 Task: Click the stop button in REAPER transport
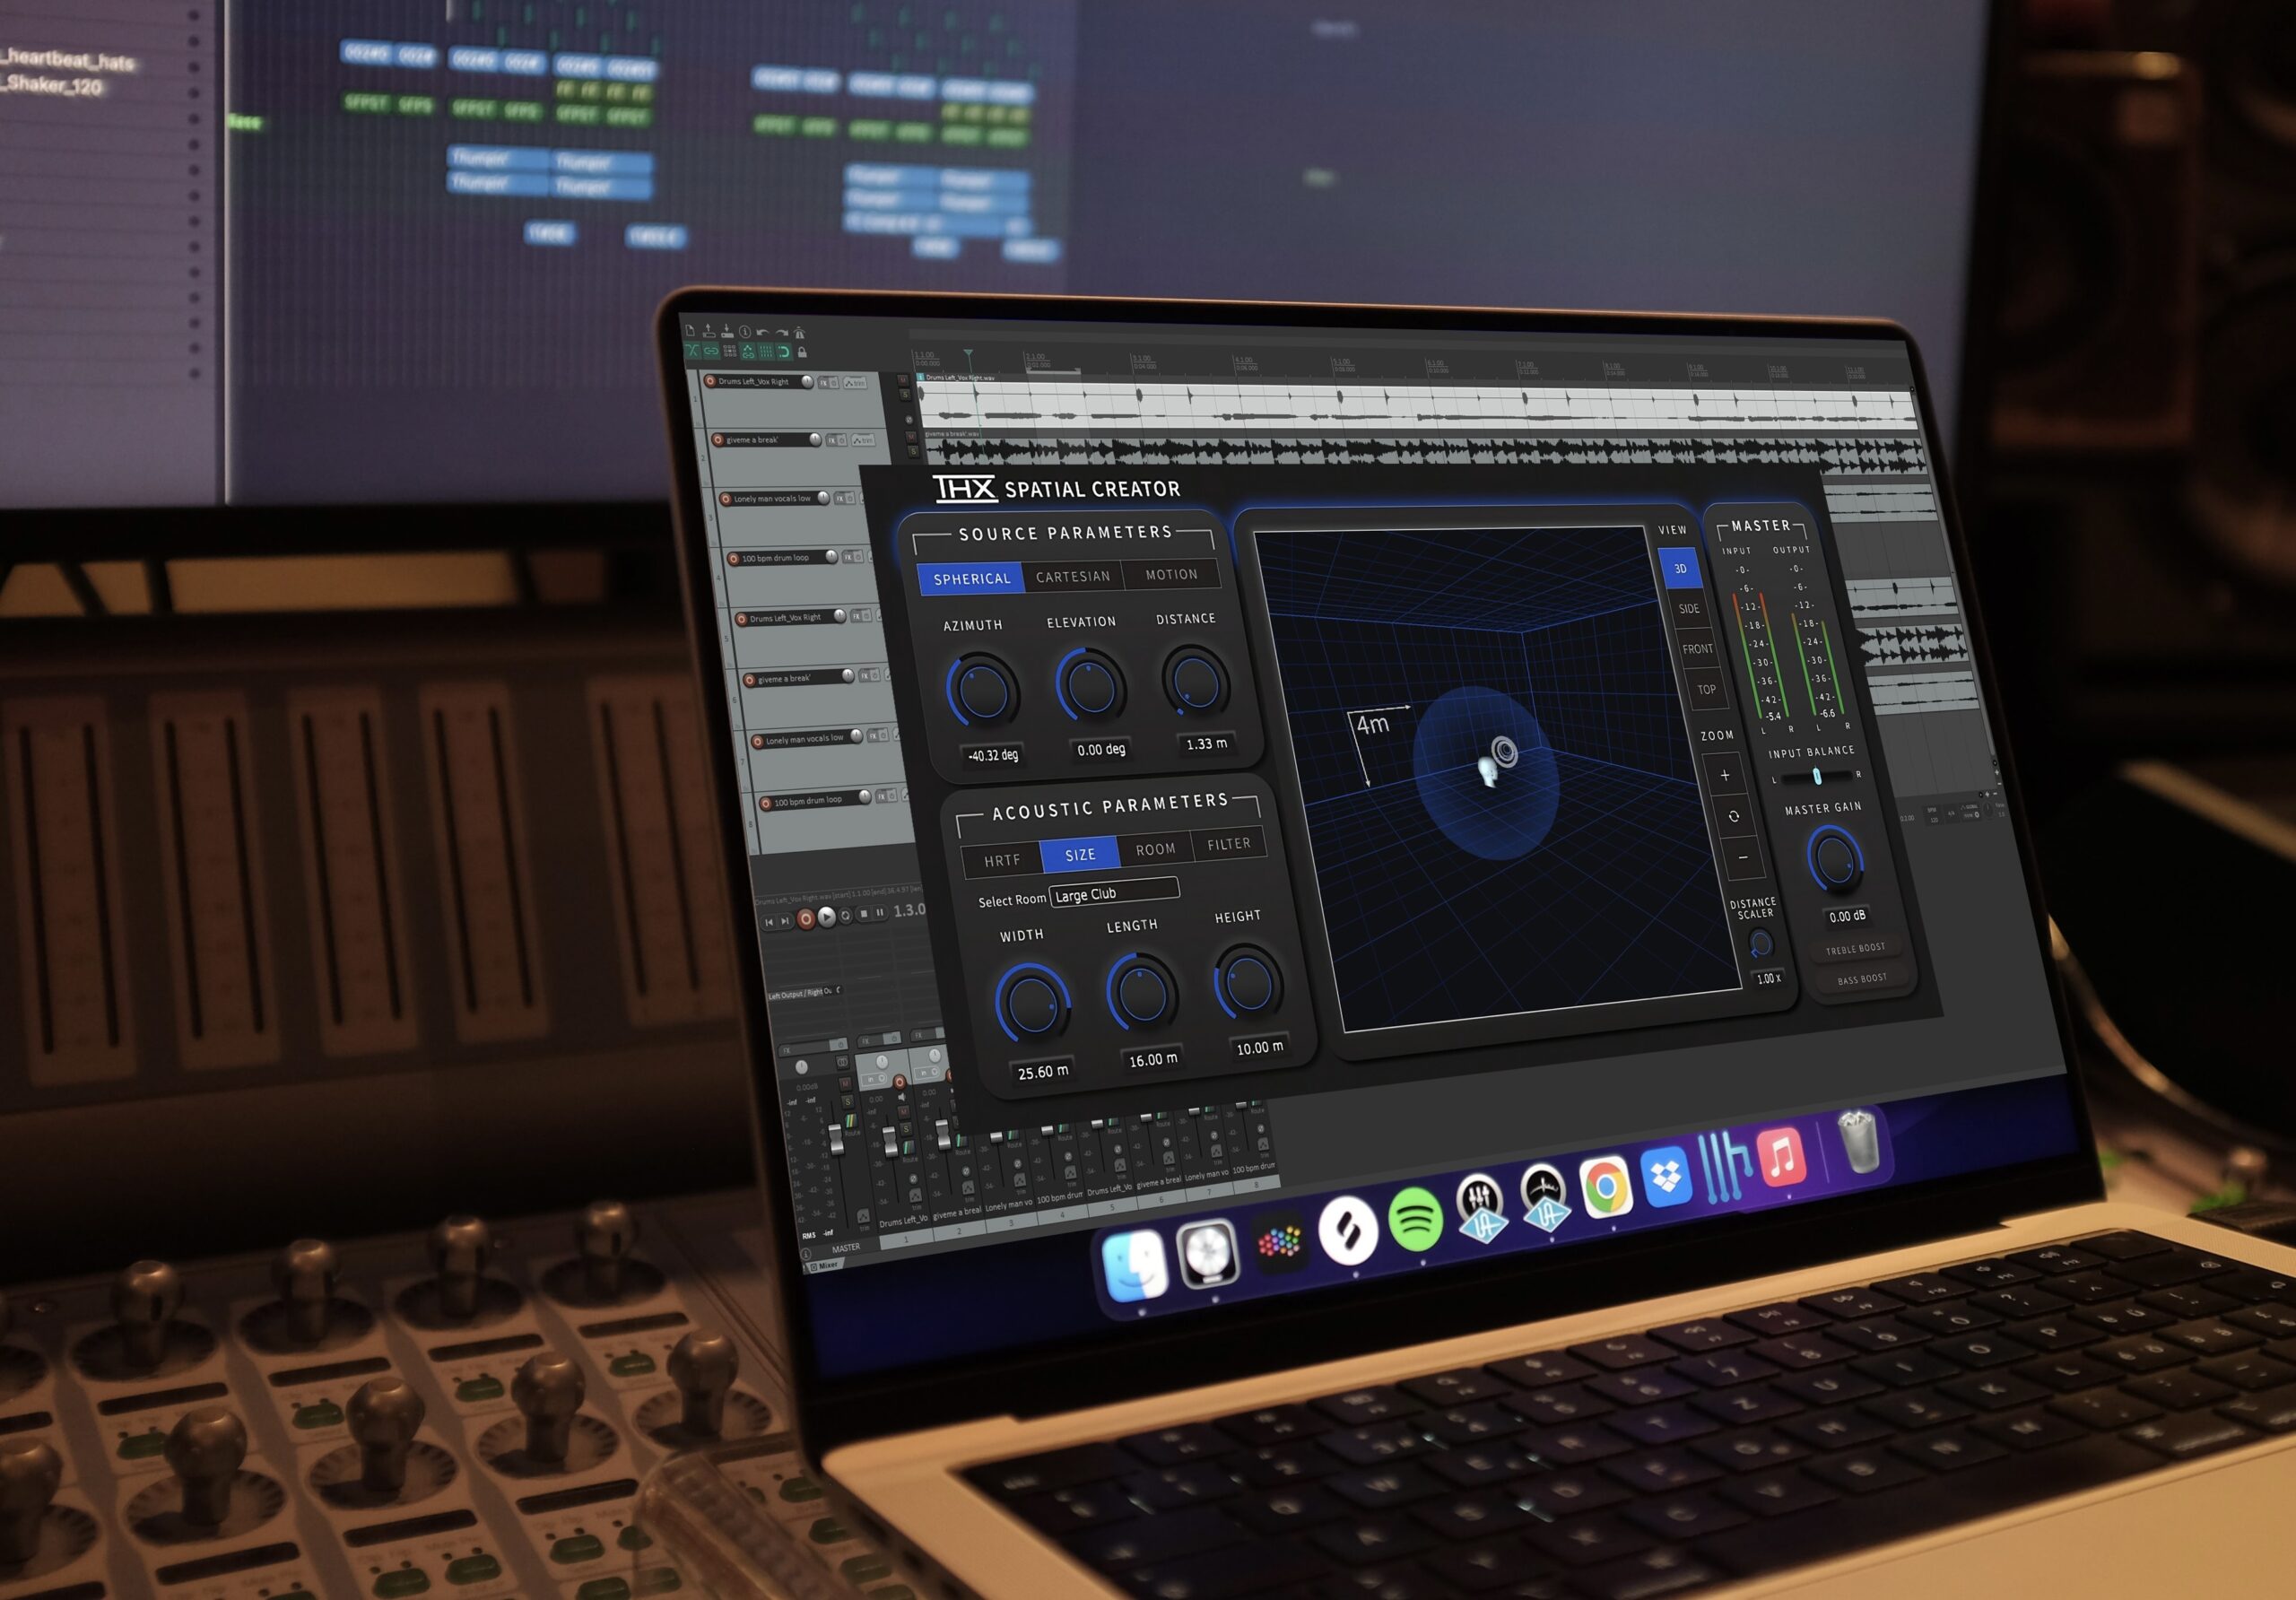pyautogui.click(x=864, y=914)
